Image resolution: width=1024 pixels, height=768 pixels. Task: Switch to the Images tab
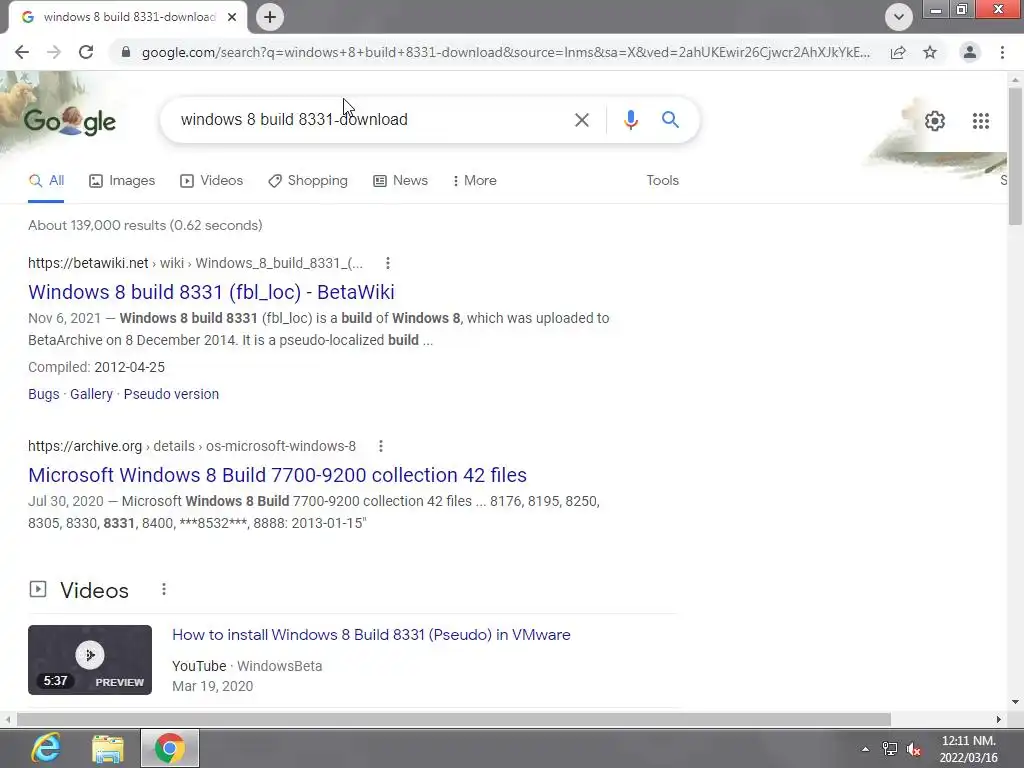pyautogui.click(x=122, y=181)
